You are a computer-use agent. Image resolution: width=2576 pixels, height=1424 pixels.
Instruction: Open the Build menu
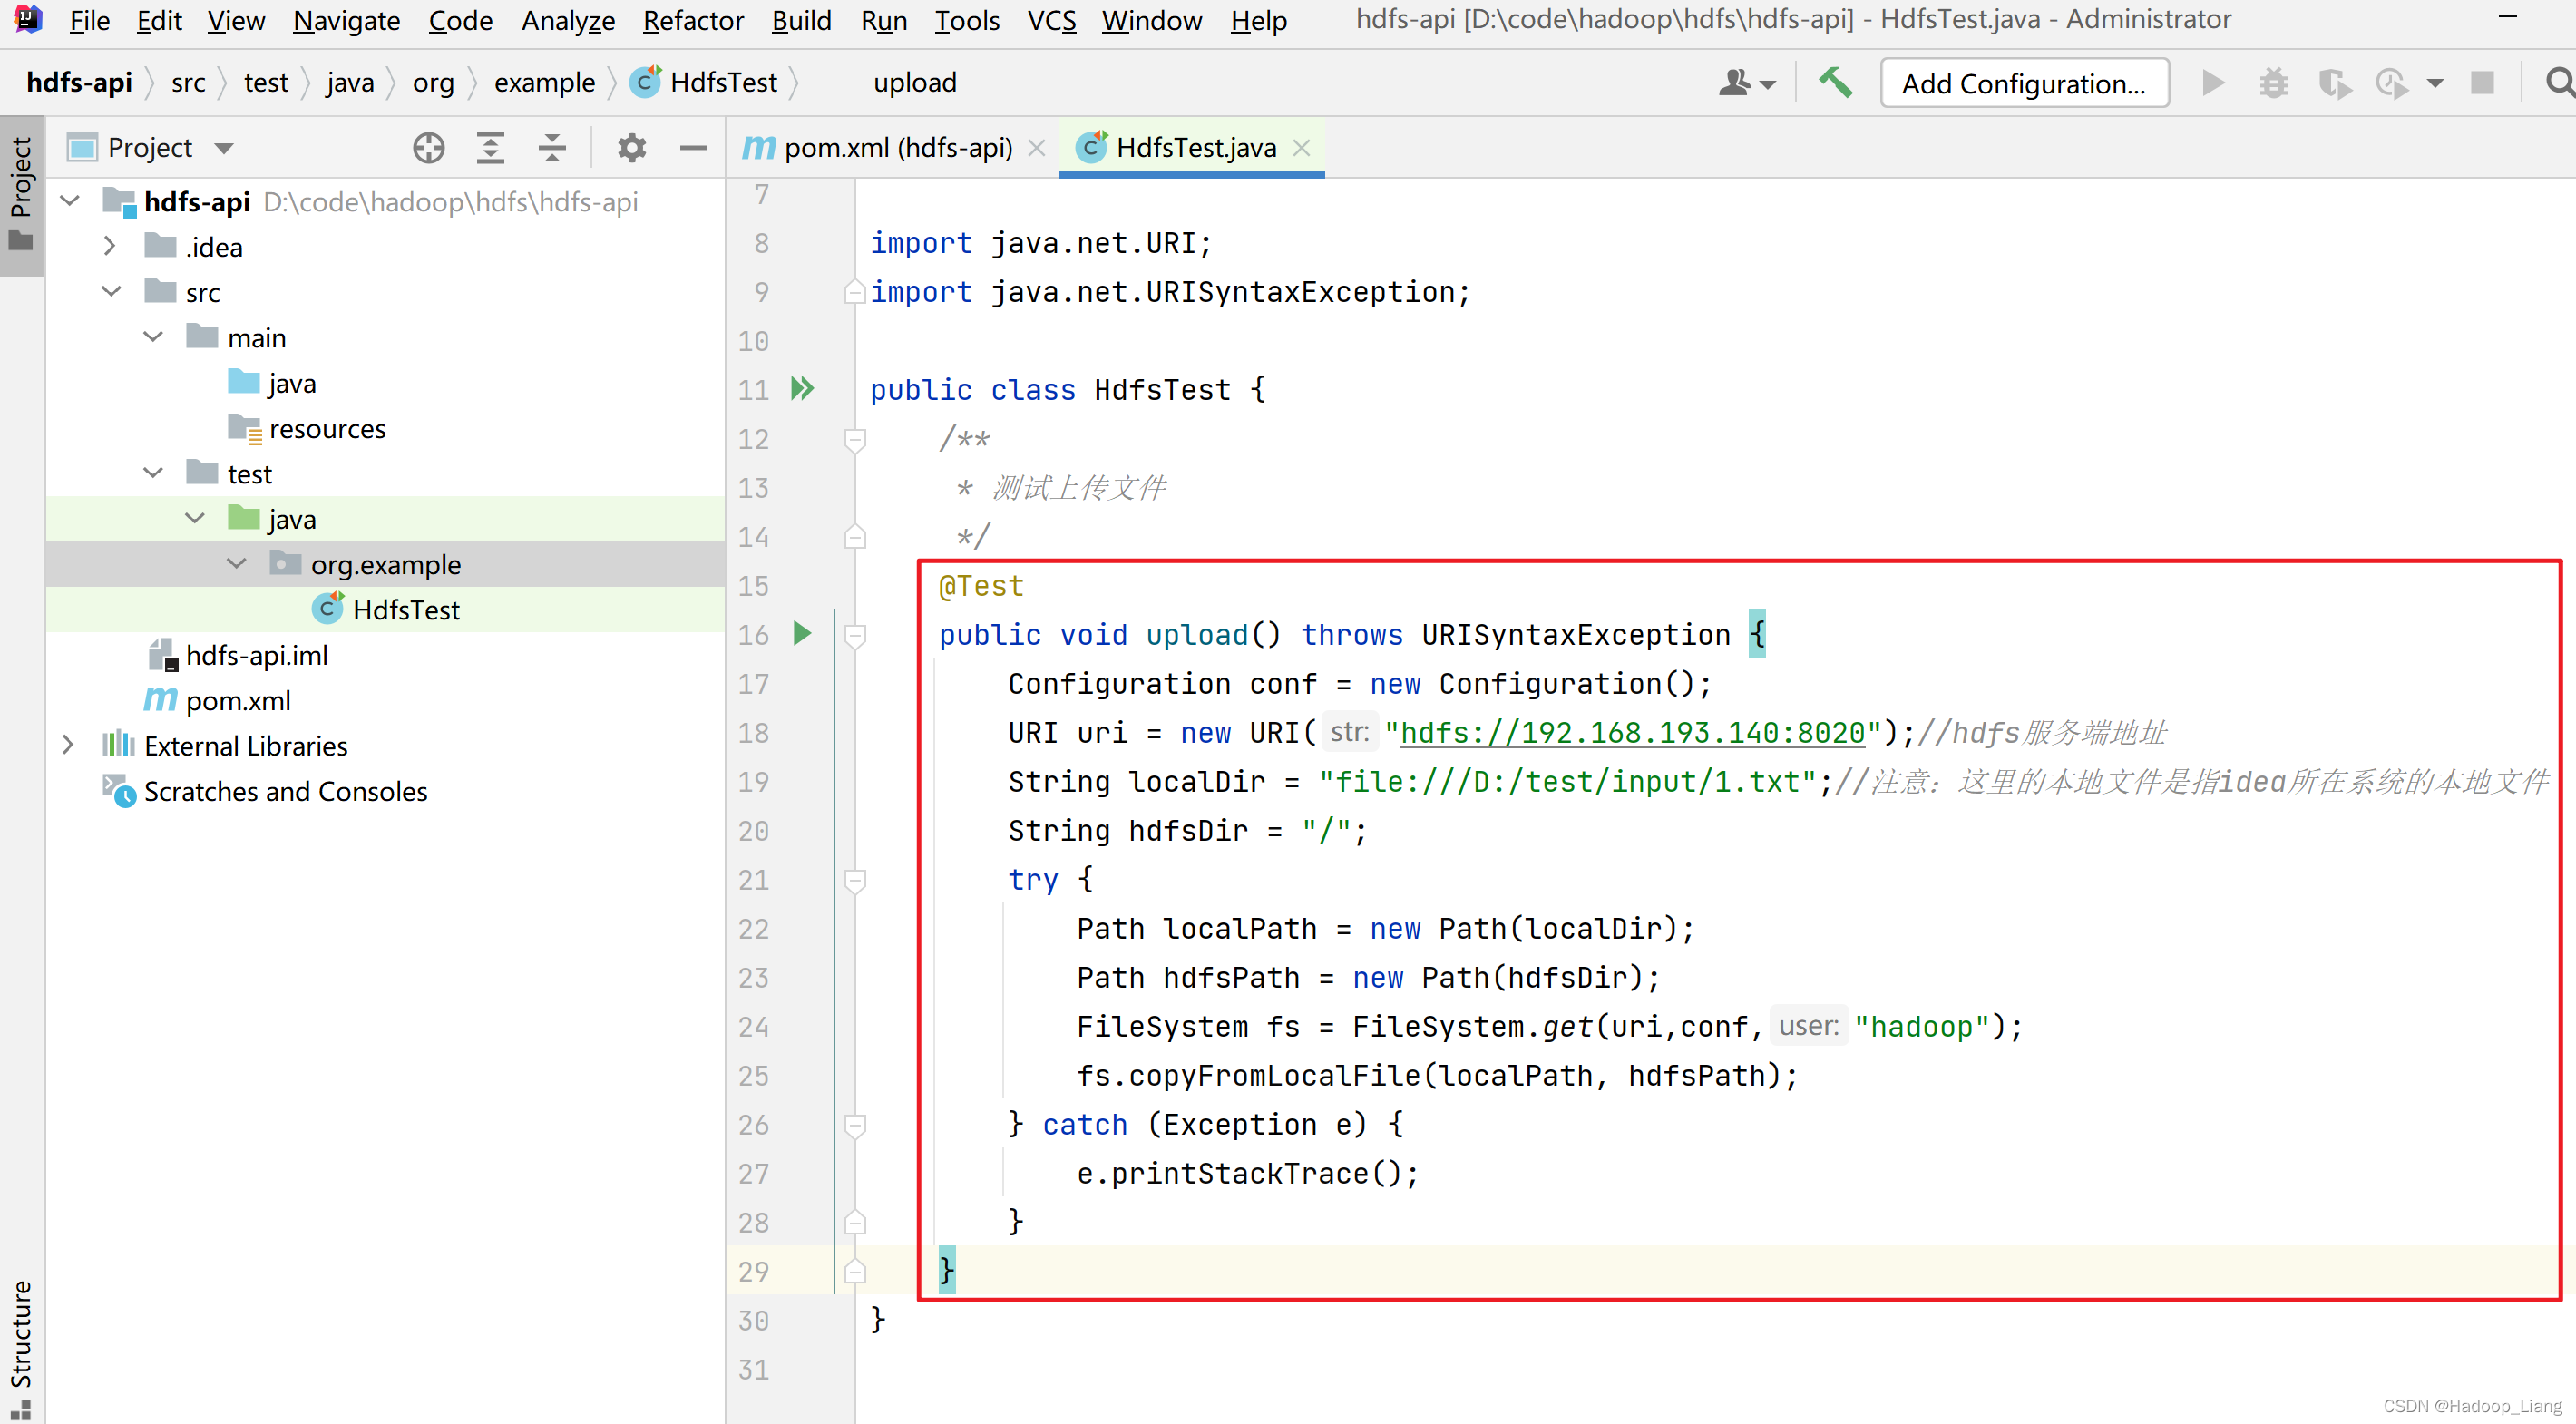801,20
